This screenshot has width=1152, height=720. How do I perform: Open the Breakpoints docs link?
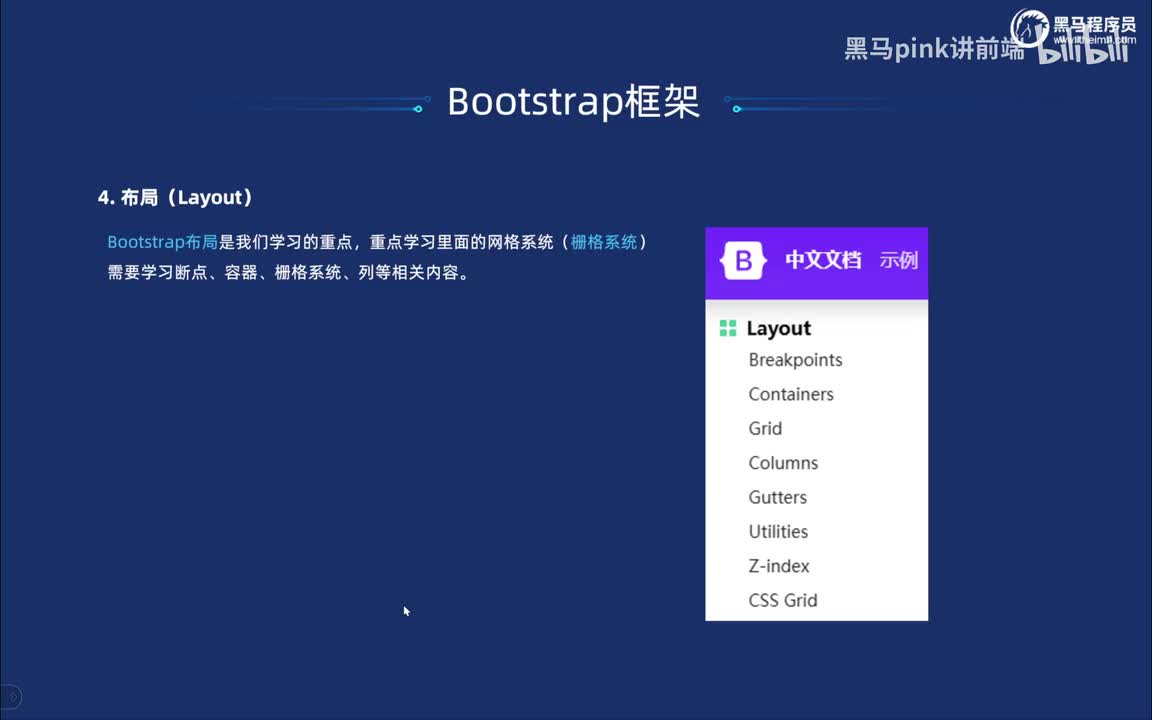pyautogui.click(x=795, y=360)
